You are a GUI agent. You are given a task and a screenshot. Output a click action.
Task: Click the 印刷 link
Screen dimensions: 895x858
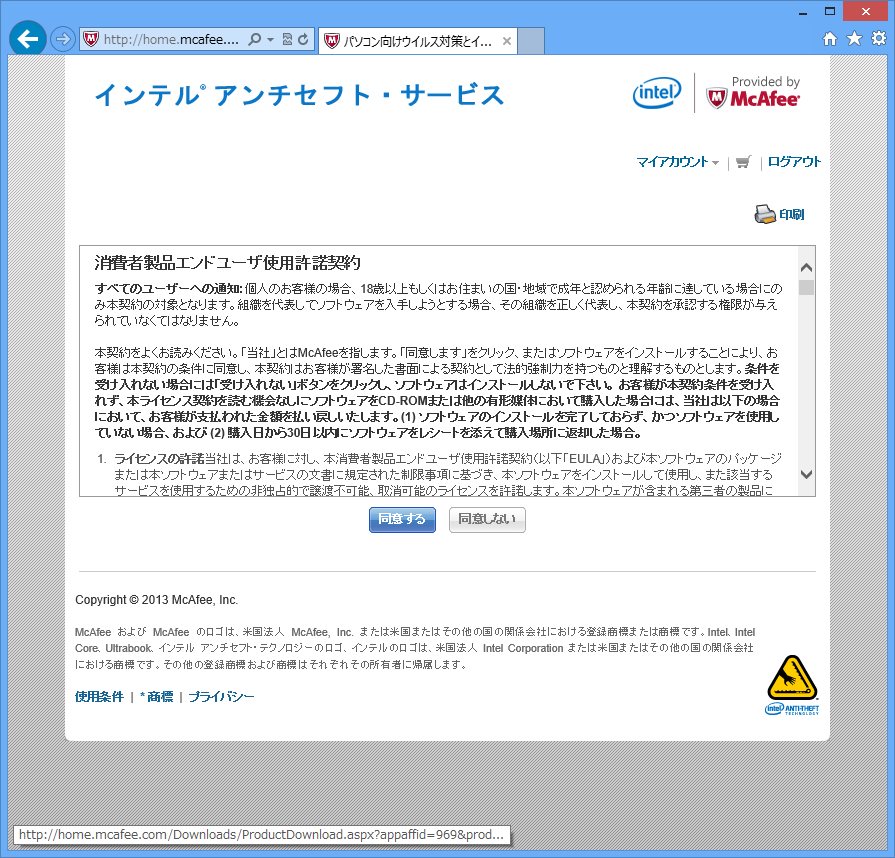click(792, 215)
